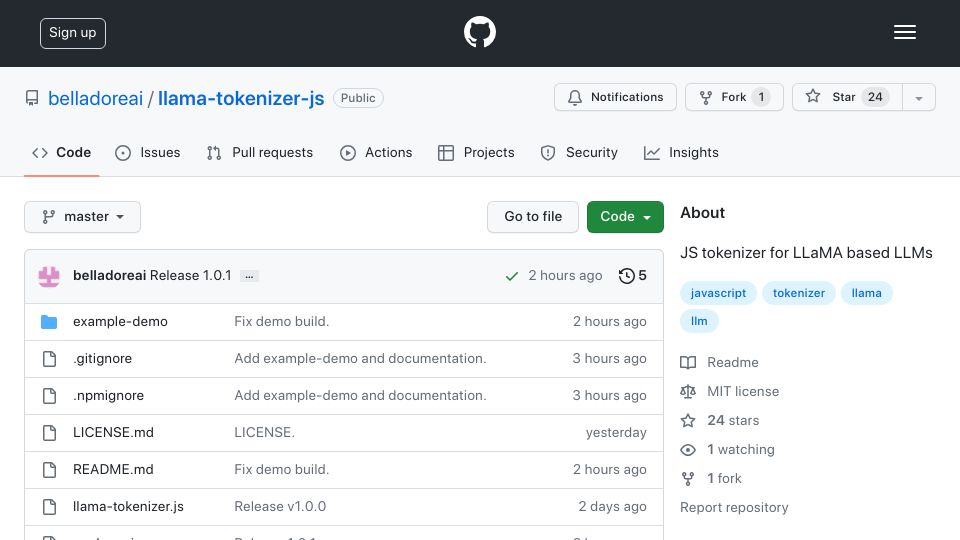Click the Sign up button
The height and width of the screenshot is (540, 960).
(x=73, y=33)
